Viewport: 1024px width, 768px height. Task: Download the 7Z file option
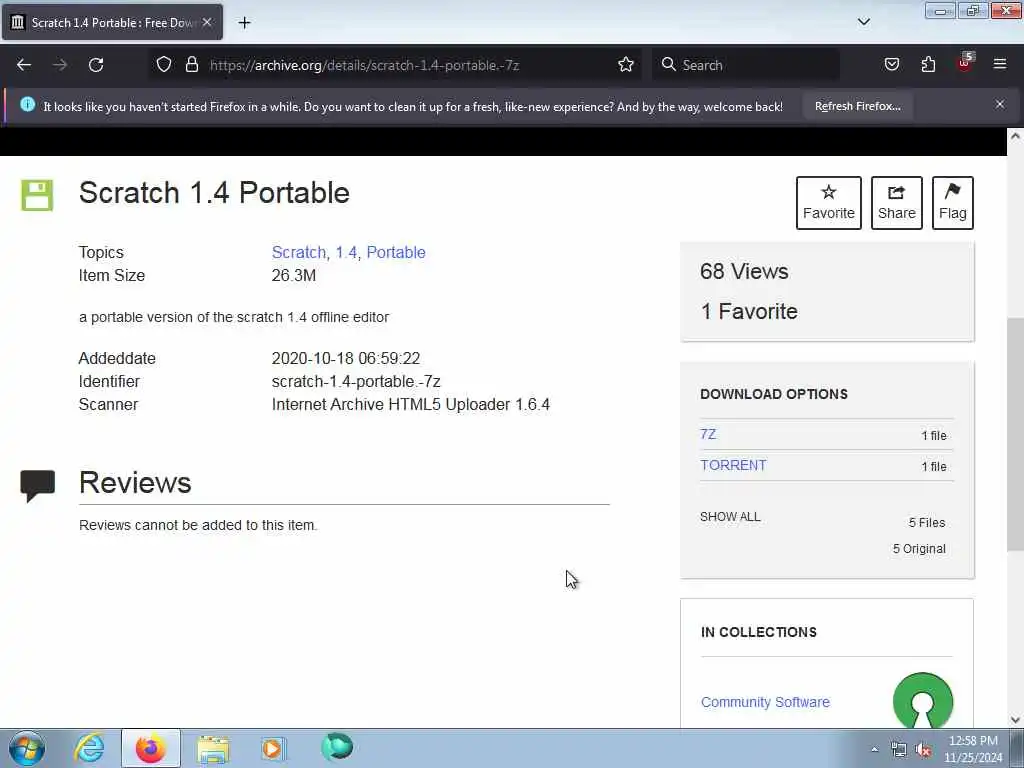click(x=708, y=434)
